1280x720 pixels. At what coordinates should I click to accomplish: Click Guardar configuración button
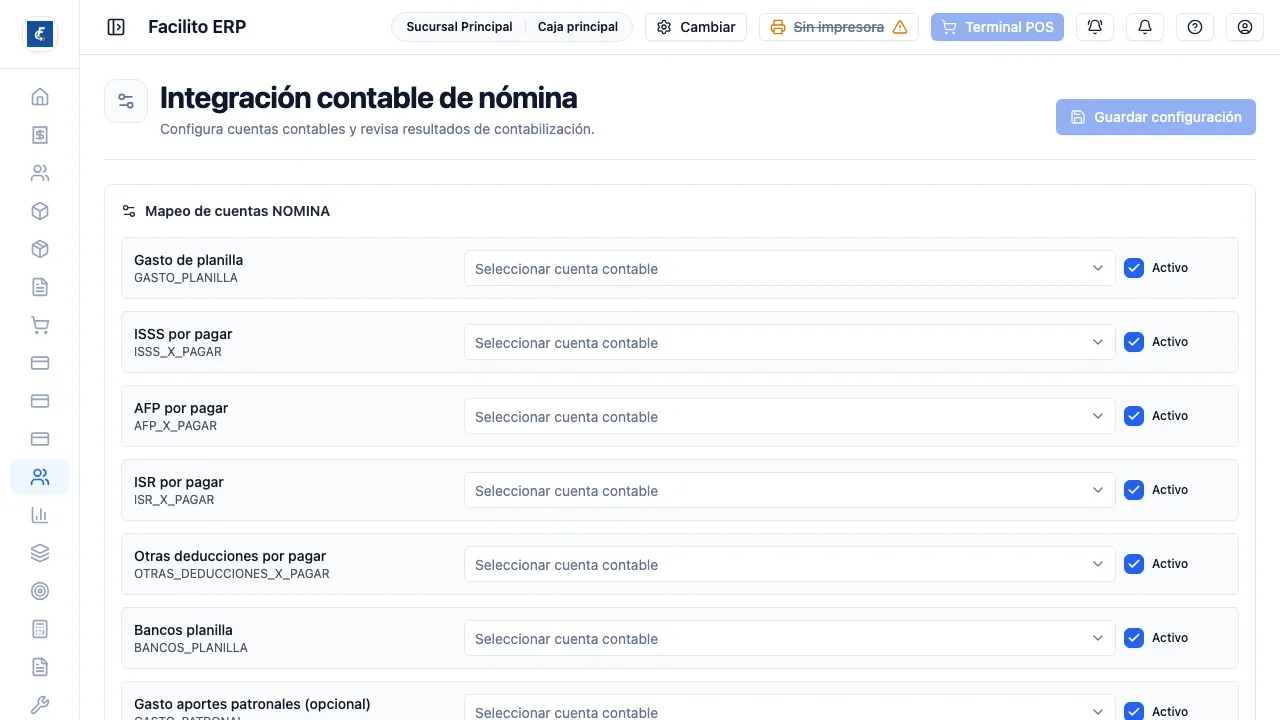1156,117
